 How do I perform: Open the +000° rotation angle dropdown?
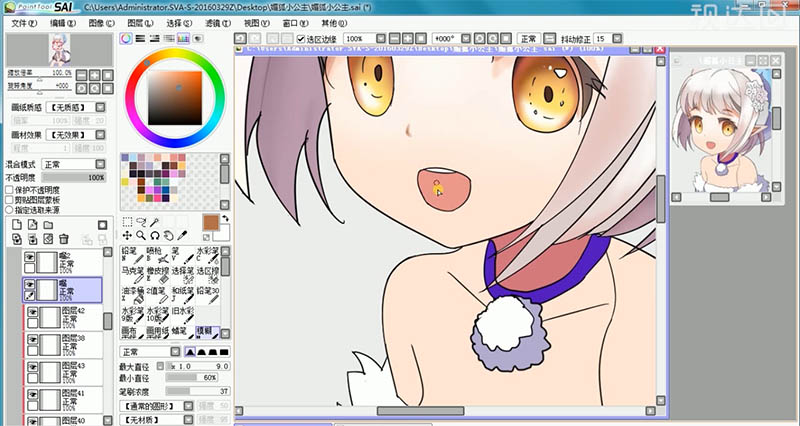[x=466, y=39]
